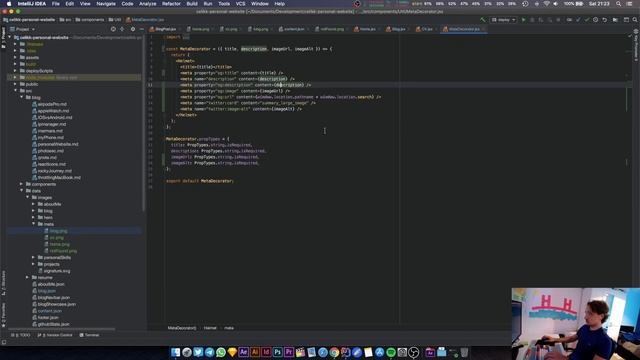Expand the public folder

[16, 84]
